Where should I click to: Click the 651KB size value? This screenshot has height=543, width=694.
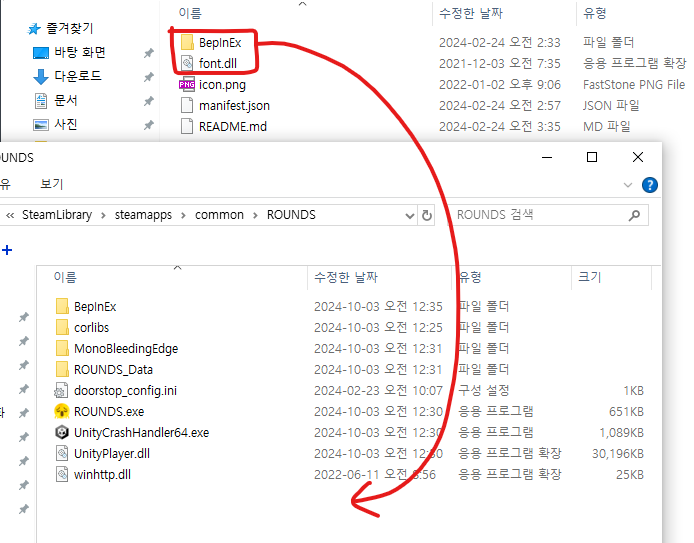(626, 412)
